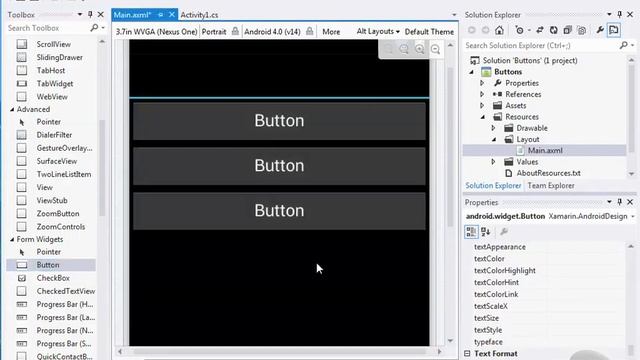The width and height of the screenshot is (640, 360).
Task: Open Properties window position dropdown
Action: (x=609, y=202)
